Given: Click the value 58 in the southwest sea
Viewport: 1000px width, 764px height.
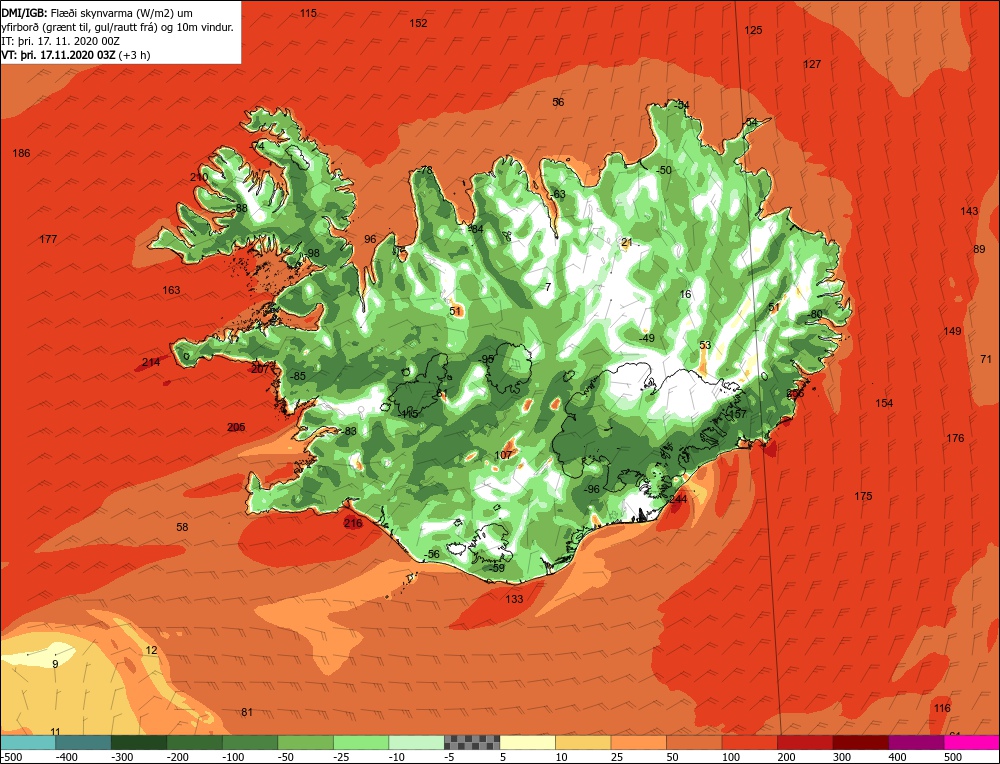Looking at the screenshot, I should pyautogui.click(x=182, y=527).
